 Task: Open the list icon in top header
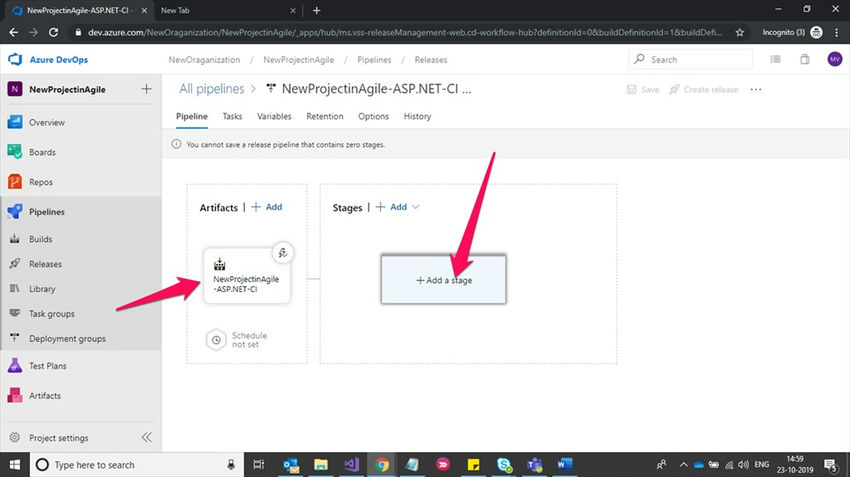tap(776, 59)
